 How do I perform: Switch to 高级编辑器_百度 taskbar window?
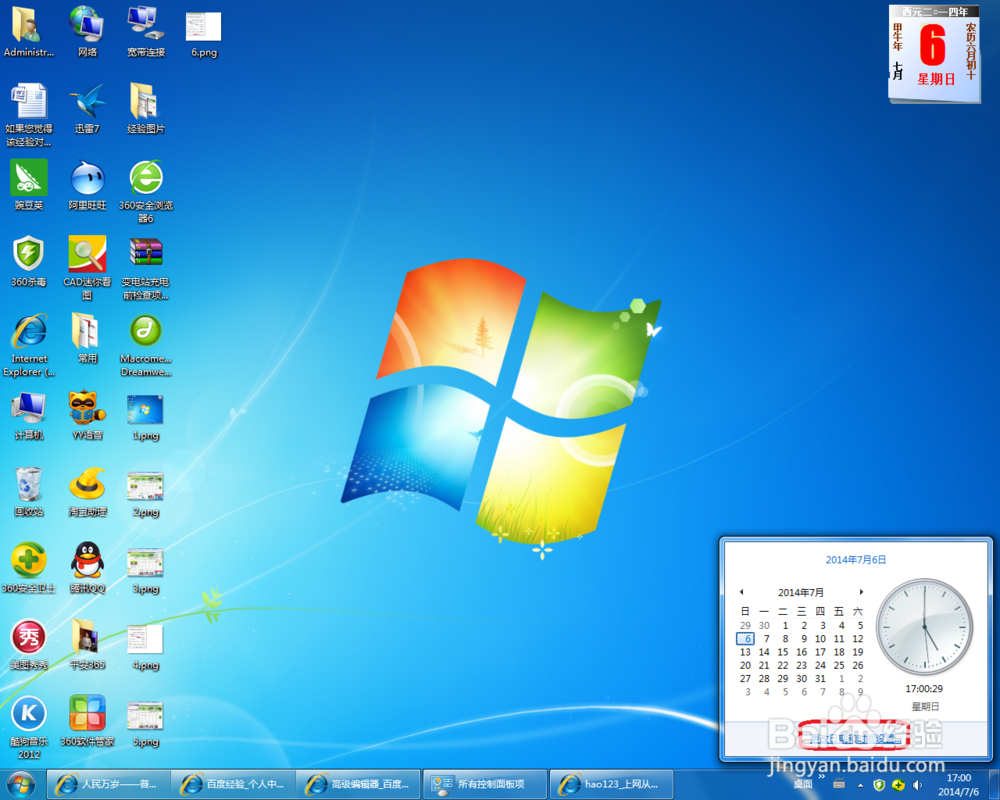(x=359, y=784)
